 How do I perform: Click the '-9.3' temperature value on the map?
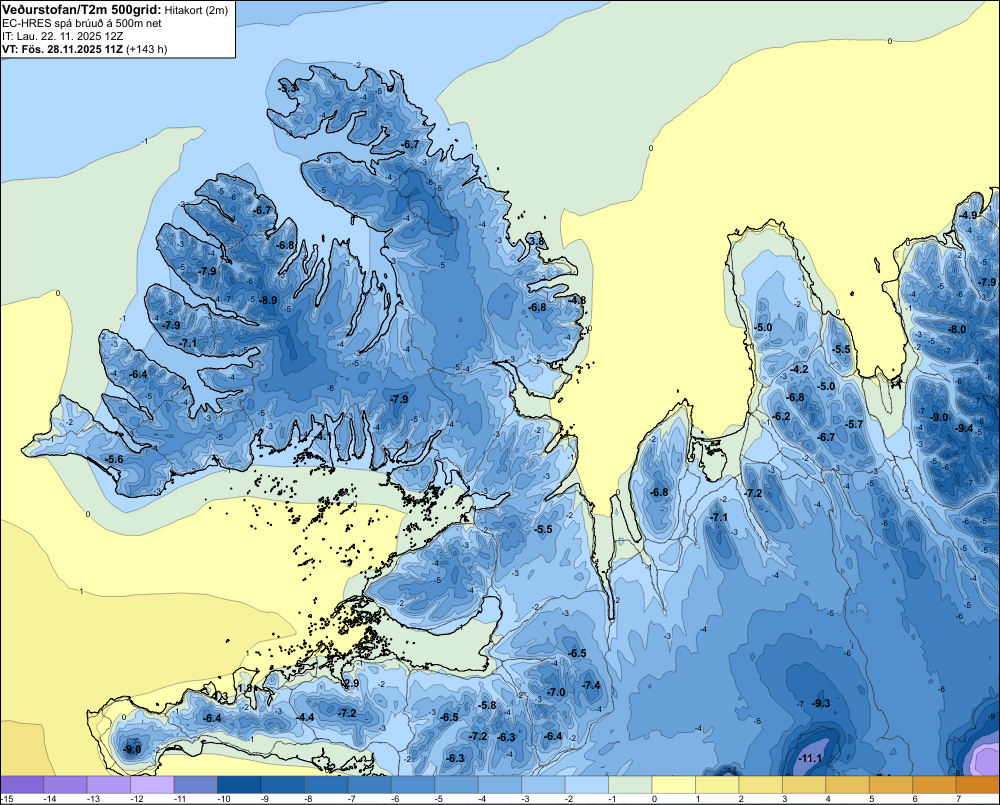click(821, 703)
